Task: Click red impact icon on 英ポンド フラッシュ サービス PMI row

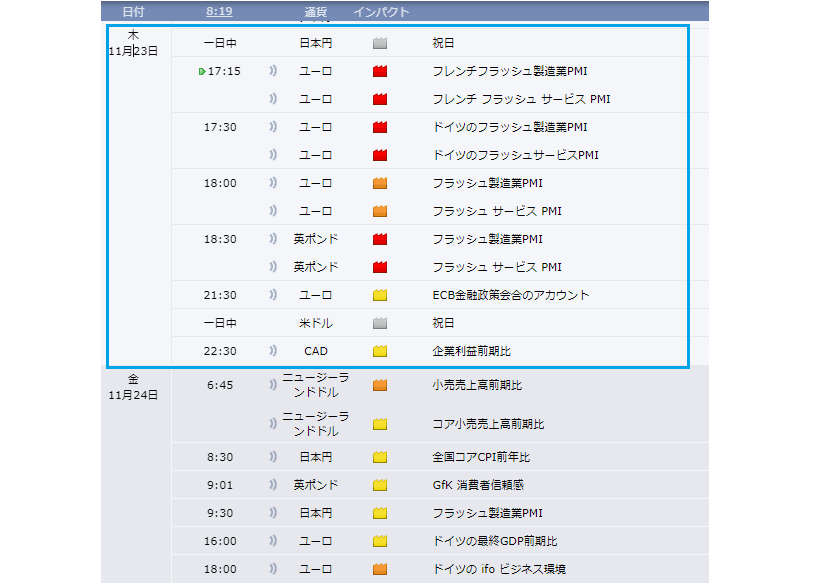Action: coord(380,267)
